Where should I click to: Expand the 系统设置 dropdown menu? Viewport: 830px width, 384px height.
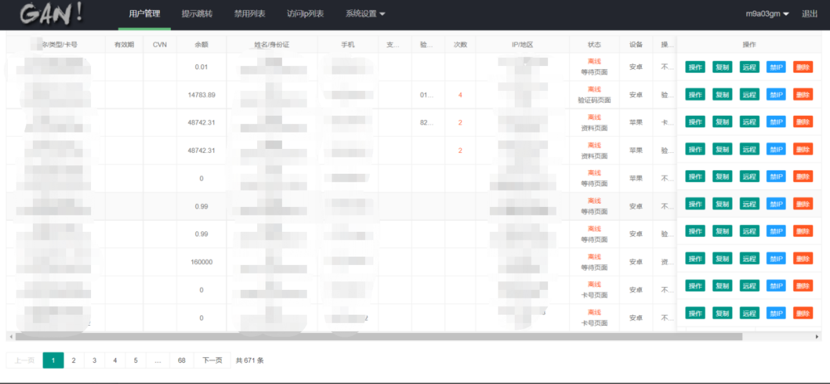(365, 14)
